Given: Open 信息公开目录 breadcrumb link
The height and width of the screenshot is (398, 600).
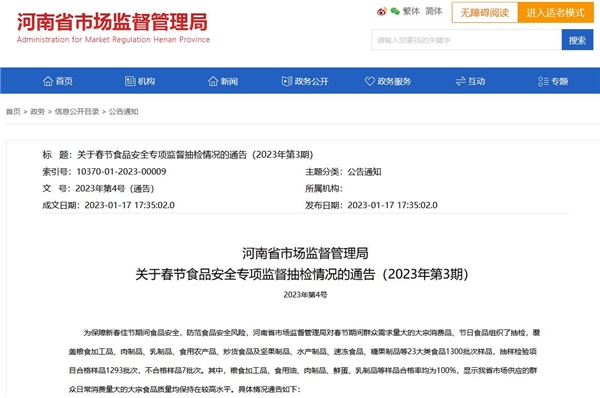Looking at the screenshot, I should (x=77, y=112).
